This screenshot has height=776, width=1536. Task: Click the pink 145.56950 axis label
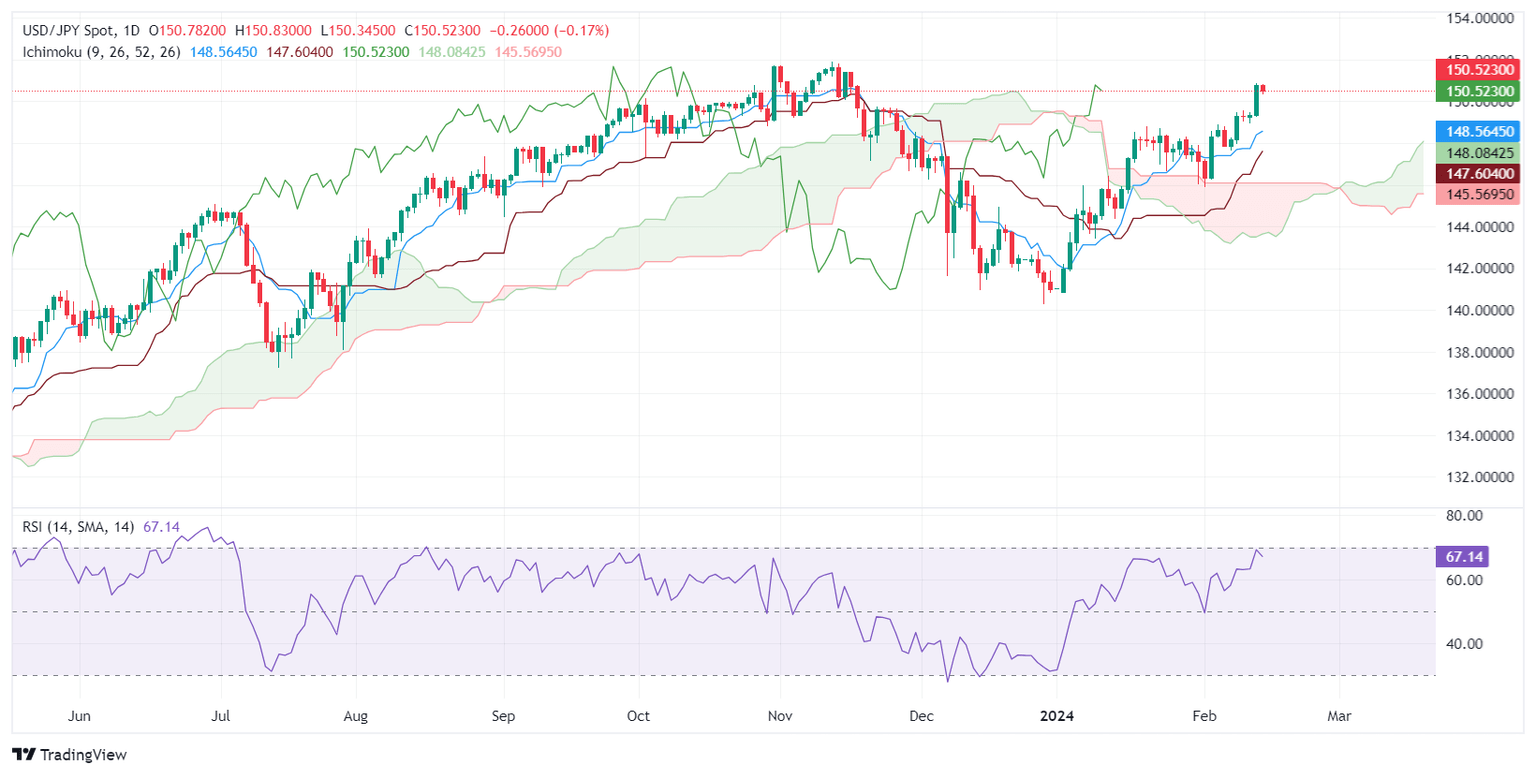pyautogui.click(x=1479, y=194)
